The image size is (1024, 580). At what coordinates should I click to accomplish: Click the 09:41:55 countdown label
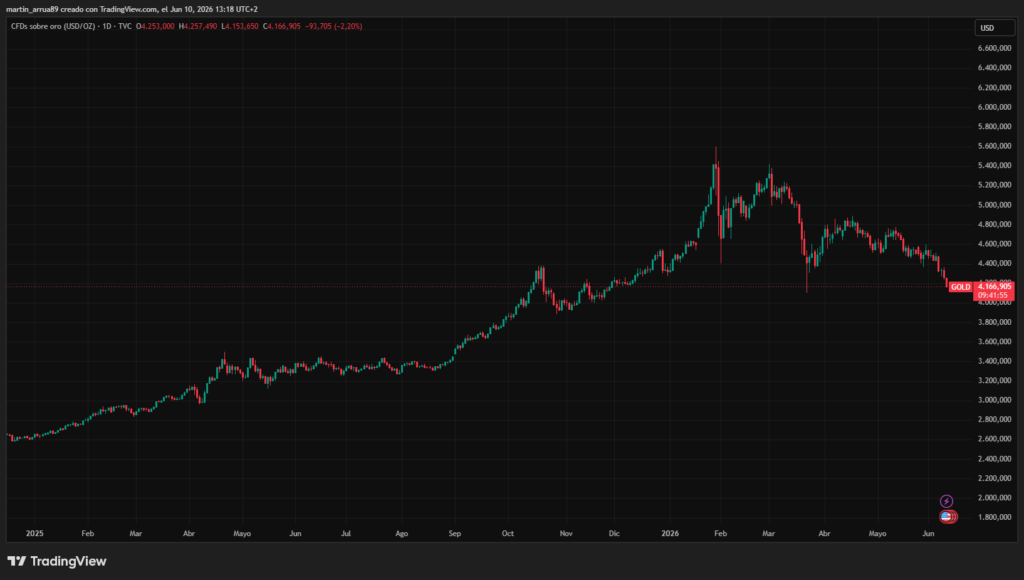pyautogui.click(x=993, y=295)
